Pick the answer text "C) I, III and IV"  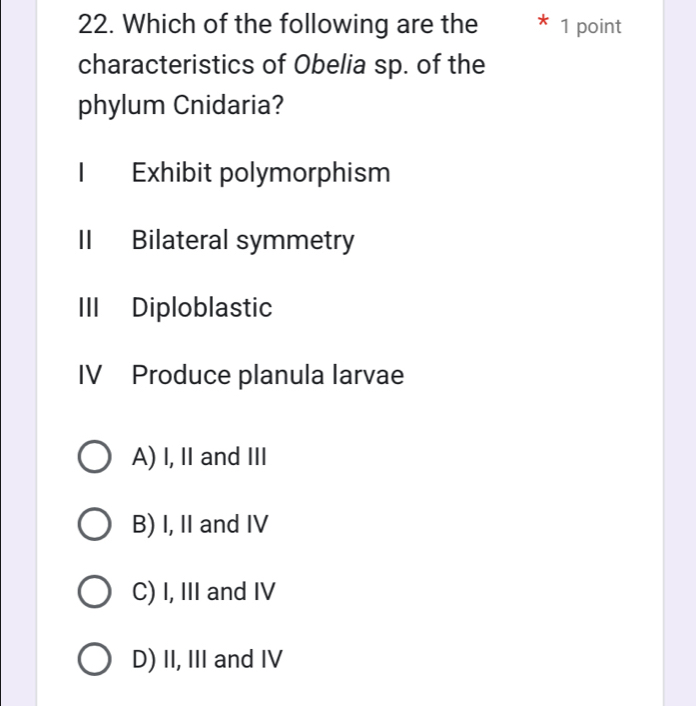tap(203, 592)
